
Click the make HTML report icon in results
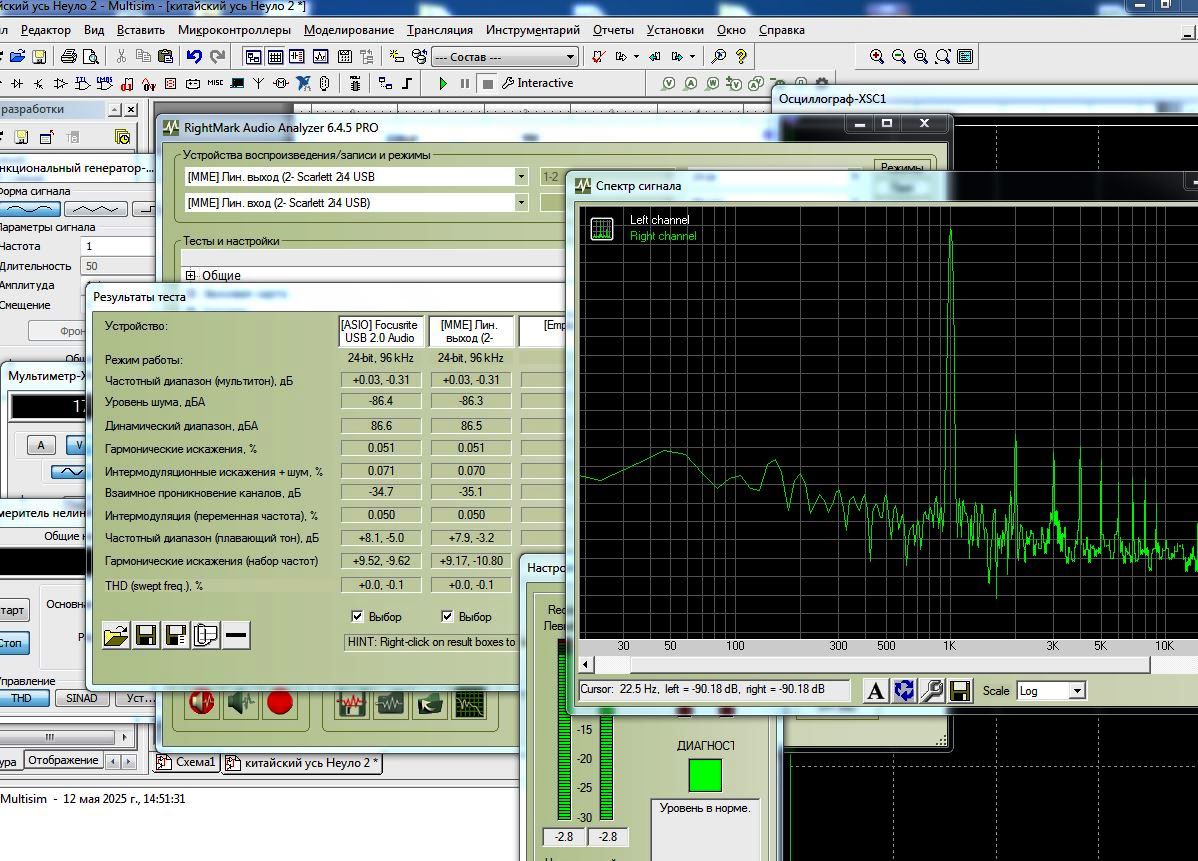click(x=176, y=636)
